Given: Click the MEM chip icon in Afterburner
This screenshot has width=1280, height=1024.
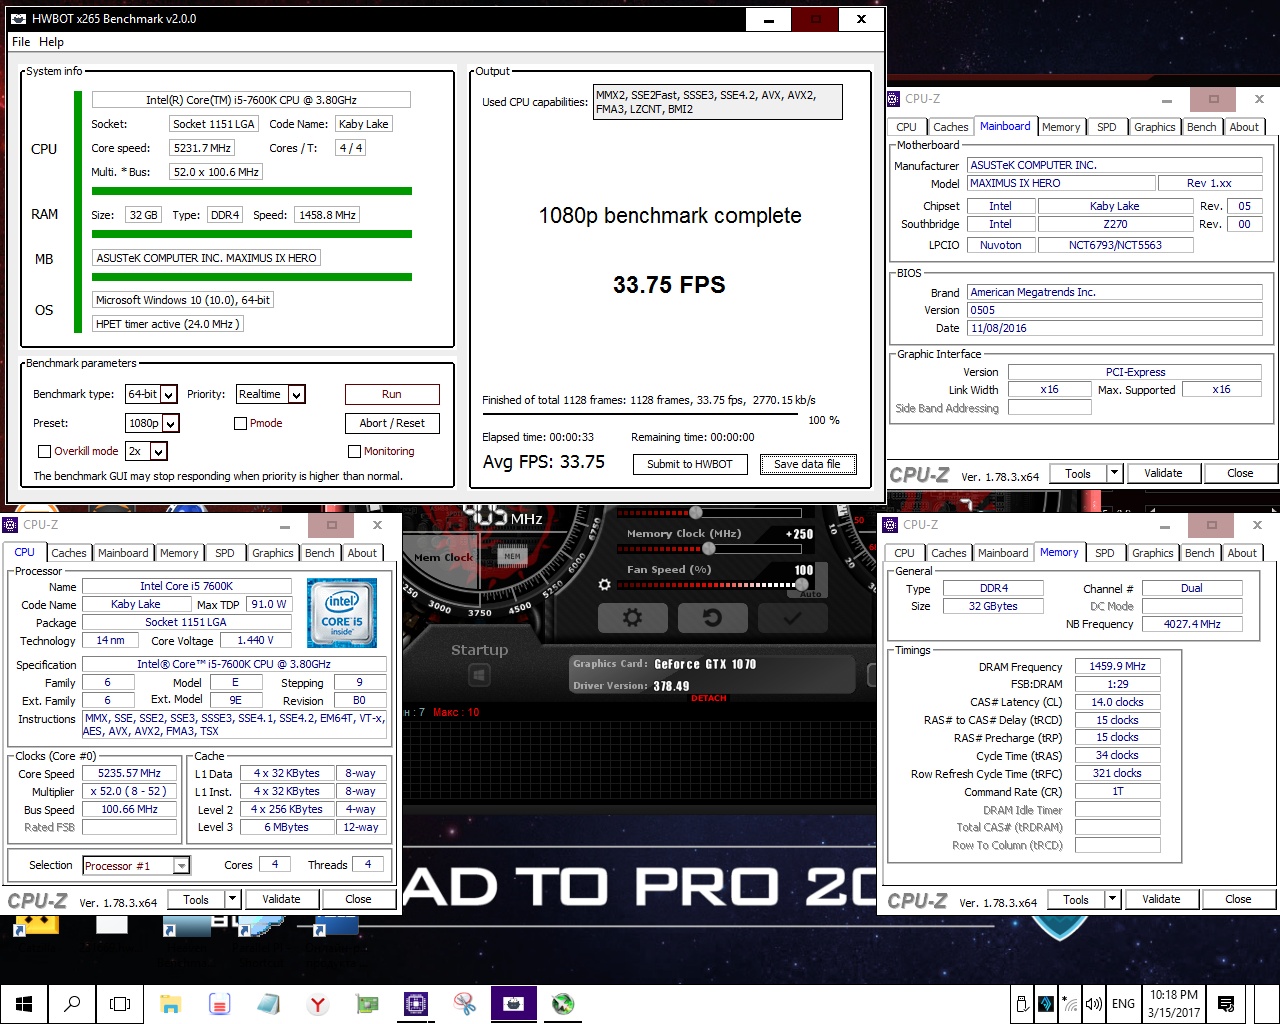Looking at the screenshot, I should point(512,556).
